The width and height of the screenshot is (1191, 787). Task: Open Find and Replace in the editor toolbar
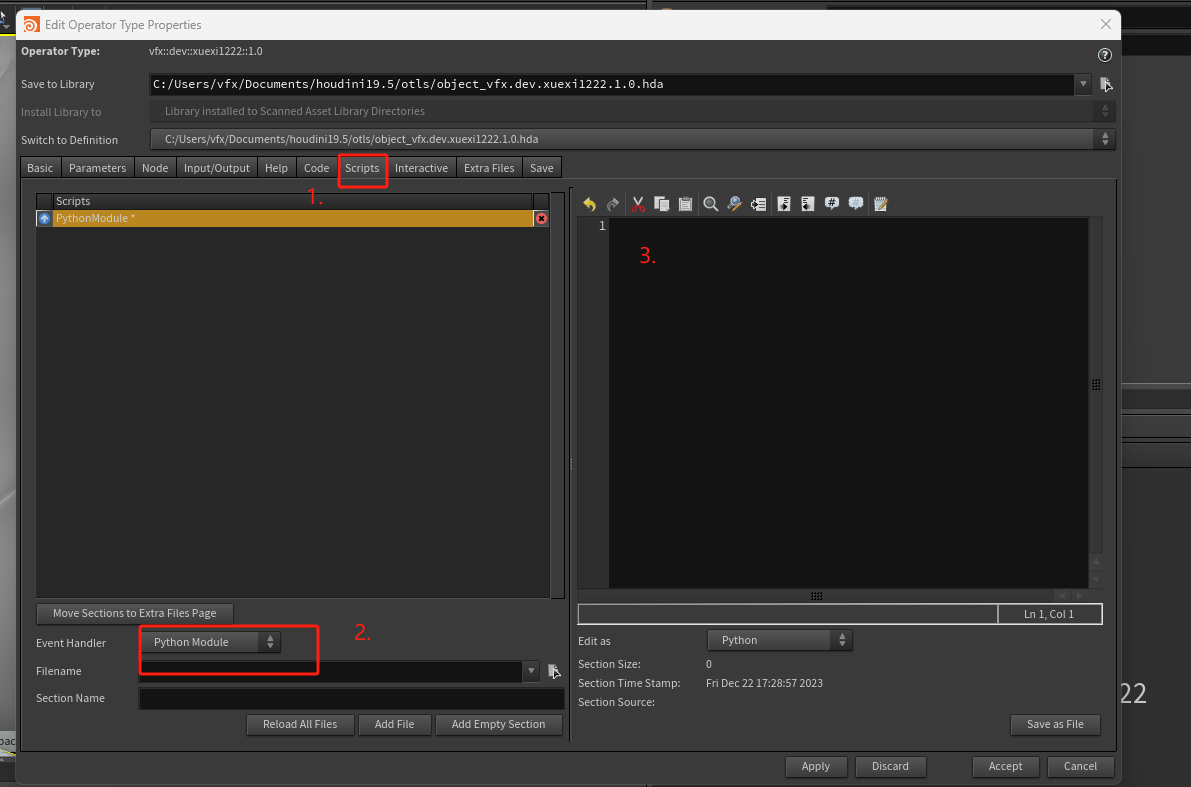click(734, 204)
